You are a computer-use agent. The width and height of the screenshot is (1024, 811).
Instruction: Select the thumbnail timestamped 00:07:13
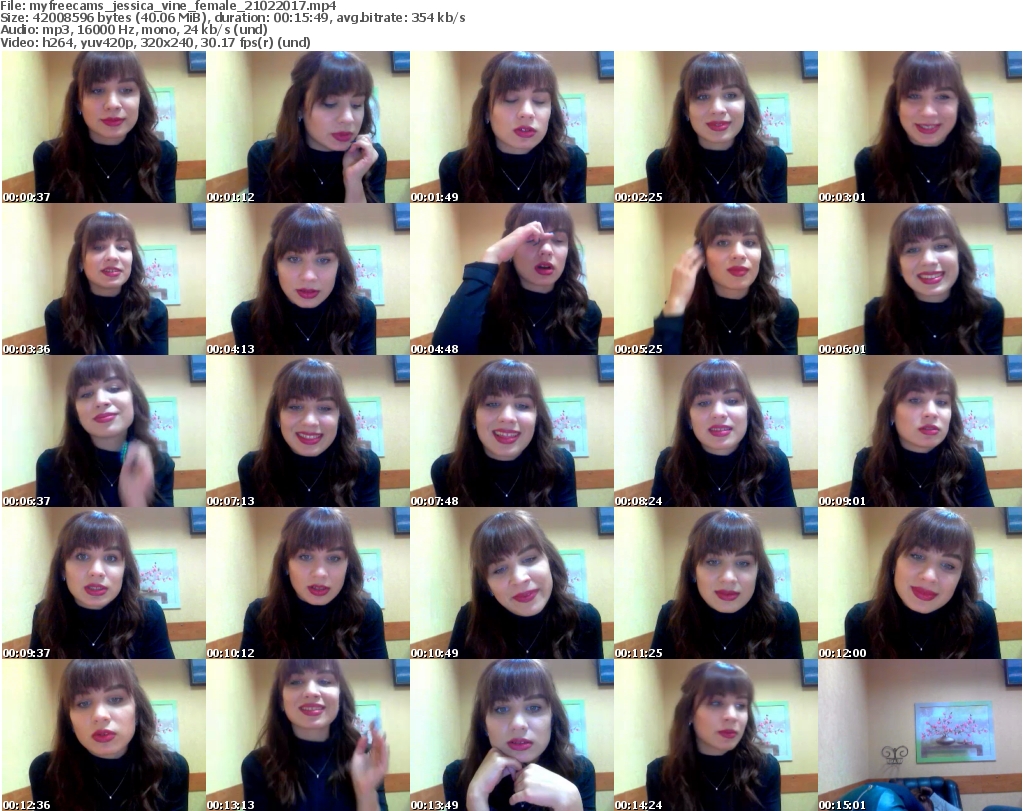308,431
